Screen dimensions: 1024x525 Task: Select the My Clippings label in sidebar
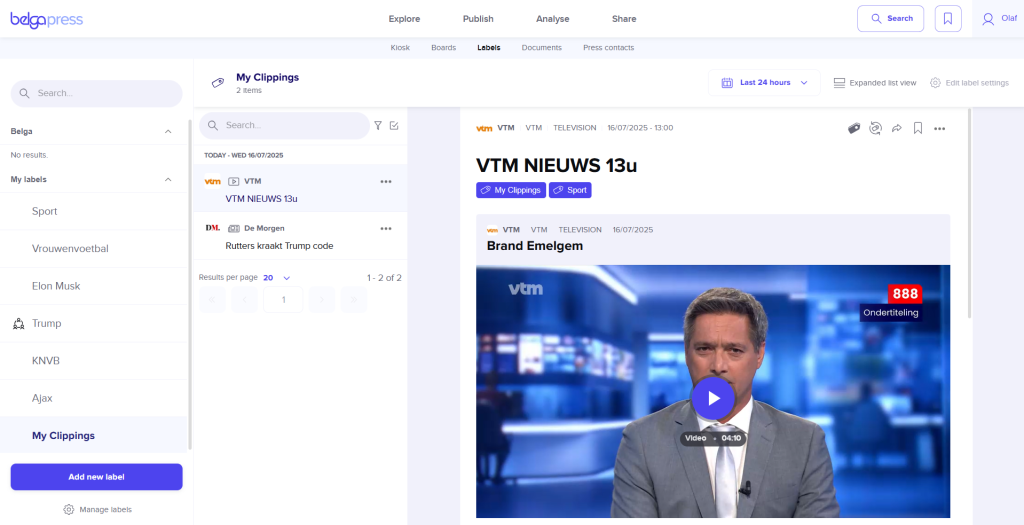[93, 436]
